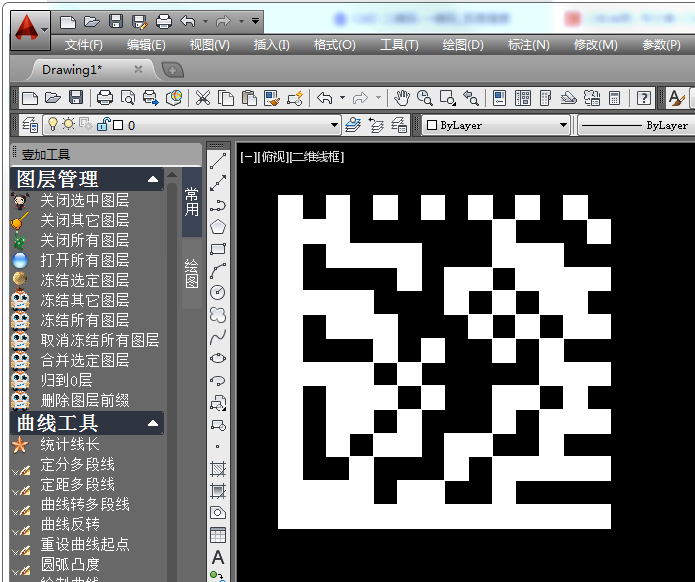Viewport: 695px width, 582px height.
Task: Collapse the 图层管理 section
Action: pyautogui.click(x=152, y=179)
